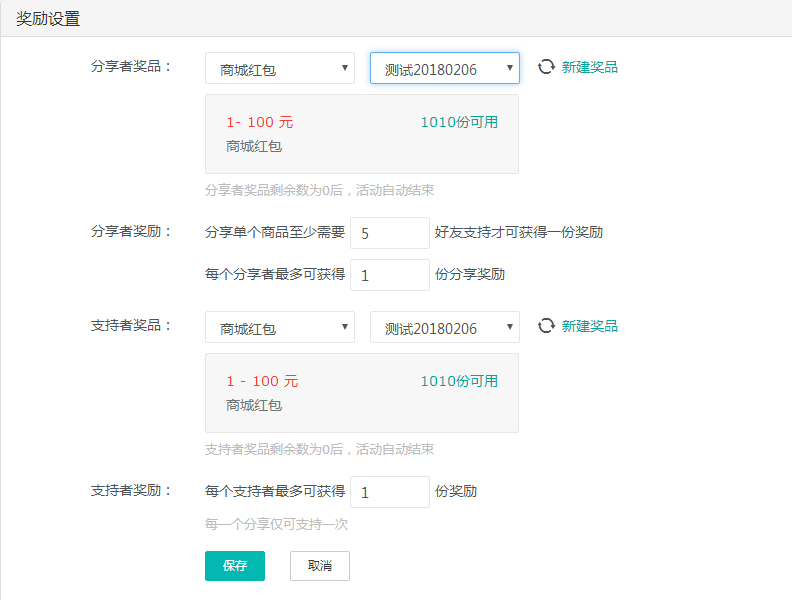Click 1010份可用 in the sharer prize card
This screenshot has height=600, width=792.
tap(459, 122)
